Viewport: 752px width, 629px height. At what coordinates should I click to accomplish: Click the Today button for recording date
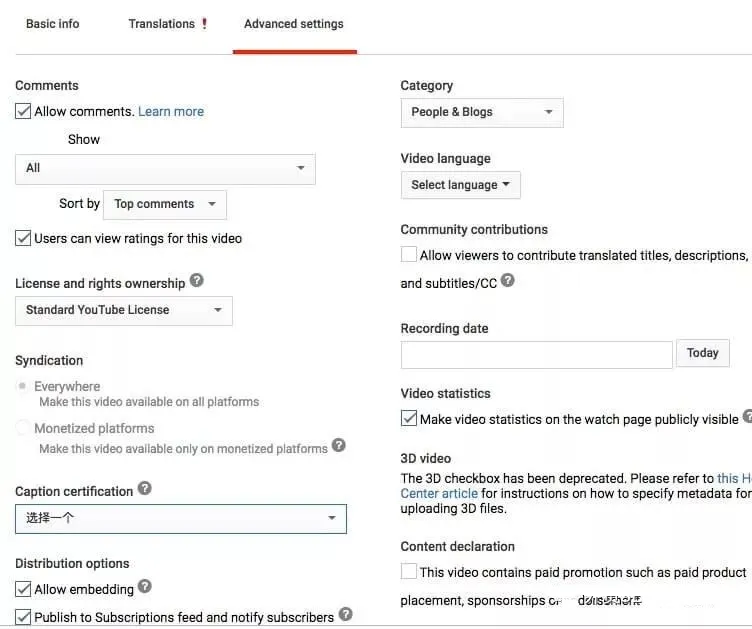tap(702, 353)
